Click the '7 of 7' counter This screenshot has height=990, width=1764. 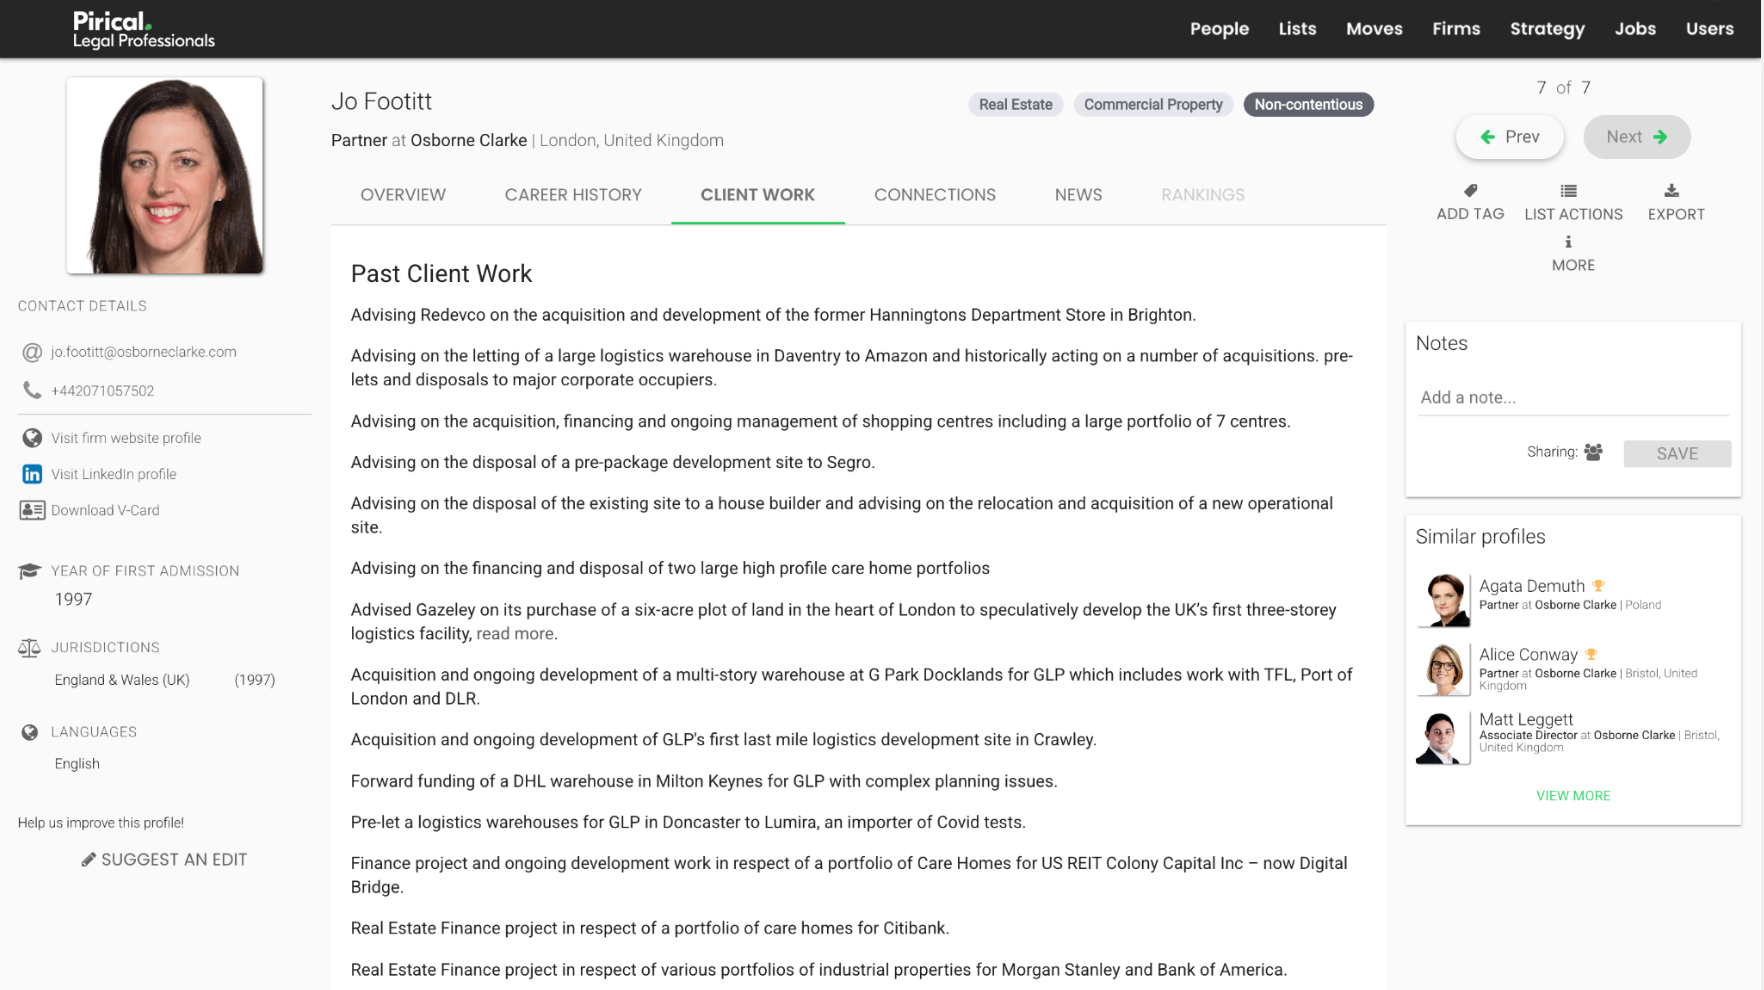[1563, 88]
